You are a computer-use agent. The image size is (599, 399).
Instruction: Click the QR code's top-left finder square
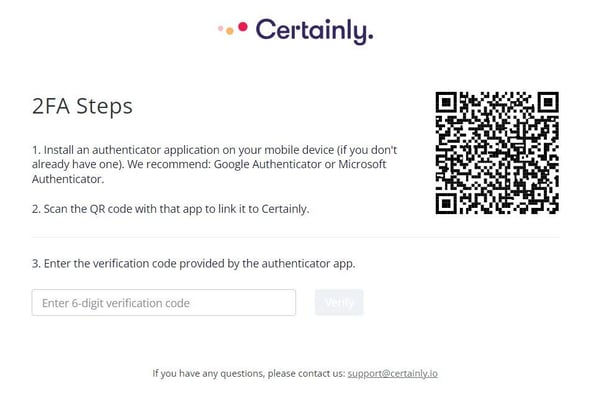click(x=446, y=102)
